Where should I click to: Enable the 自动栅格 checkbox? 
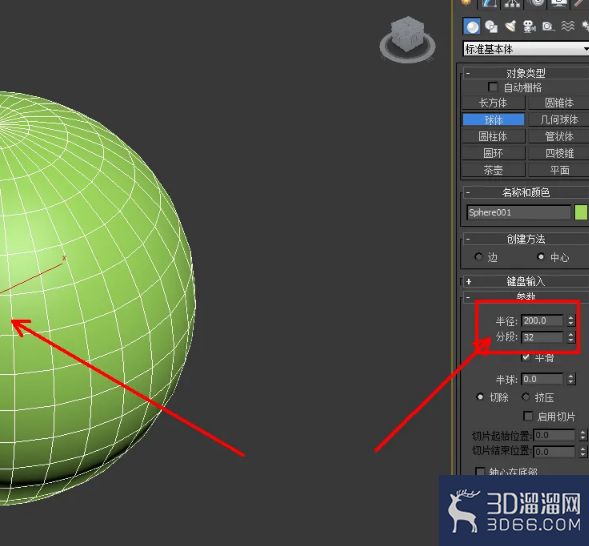tap(493, 87)
